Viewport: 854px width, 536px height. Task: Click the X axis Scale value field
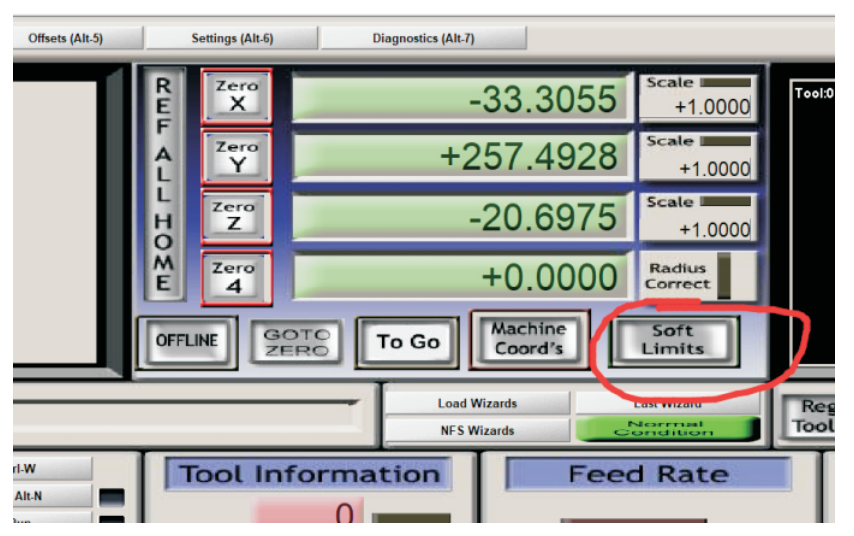(697, 107)
